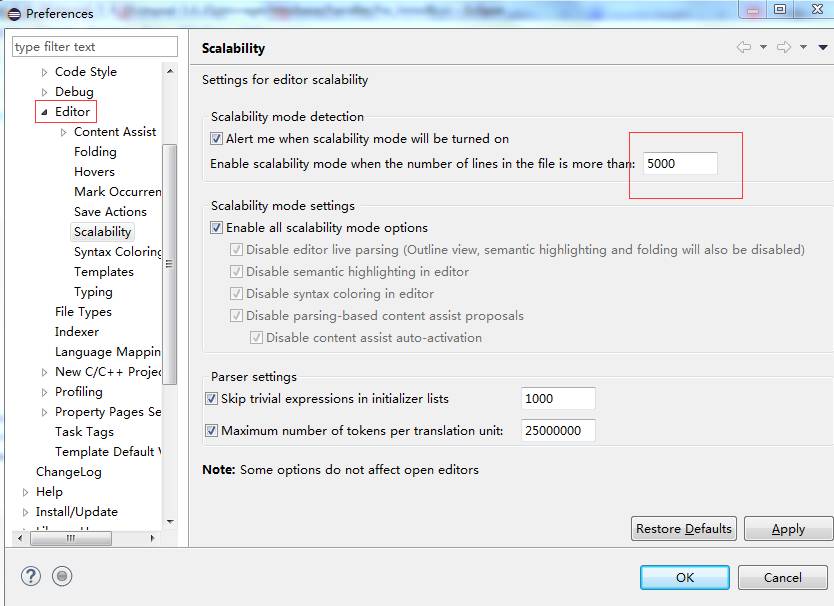Open the Scalability page view menu triangle
The image size is (834, 606).
[823, 47]
